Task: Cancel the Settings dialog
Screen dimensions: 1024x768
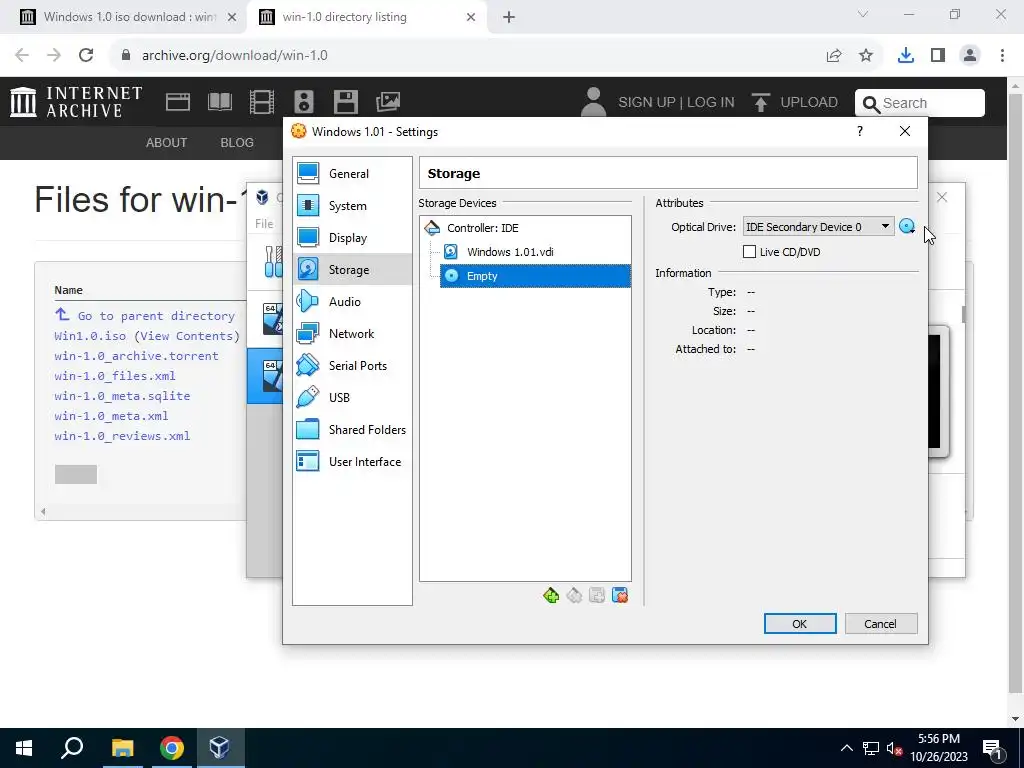Action: click(880, 624)
